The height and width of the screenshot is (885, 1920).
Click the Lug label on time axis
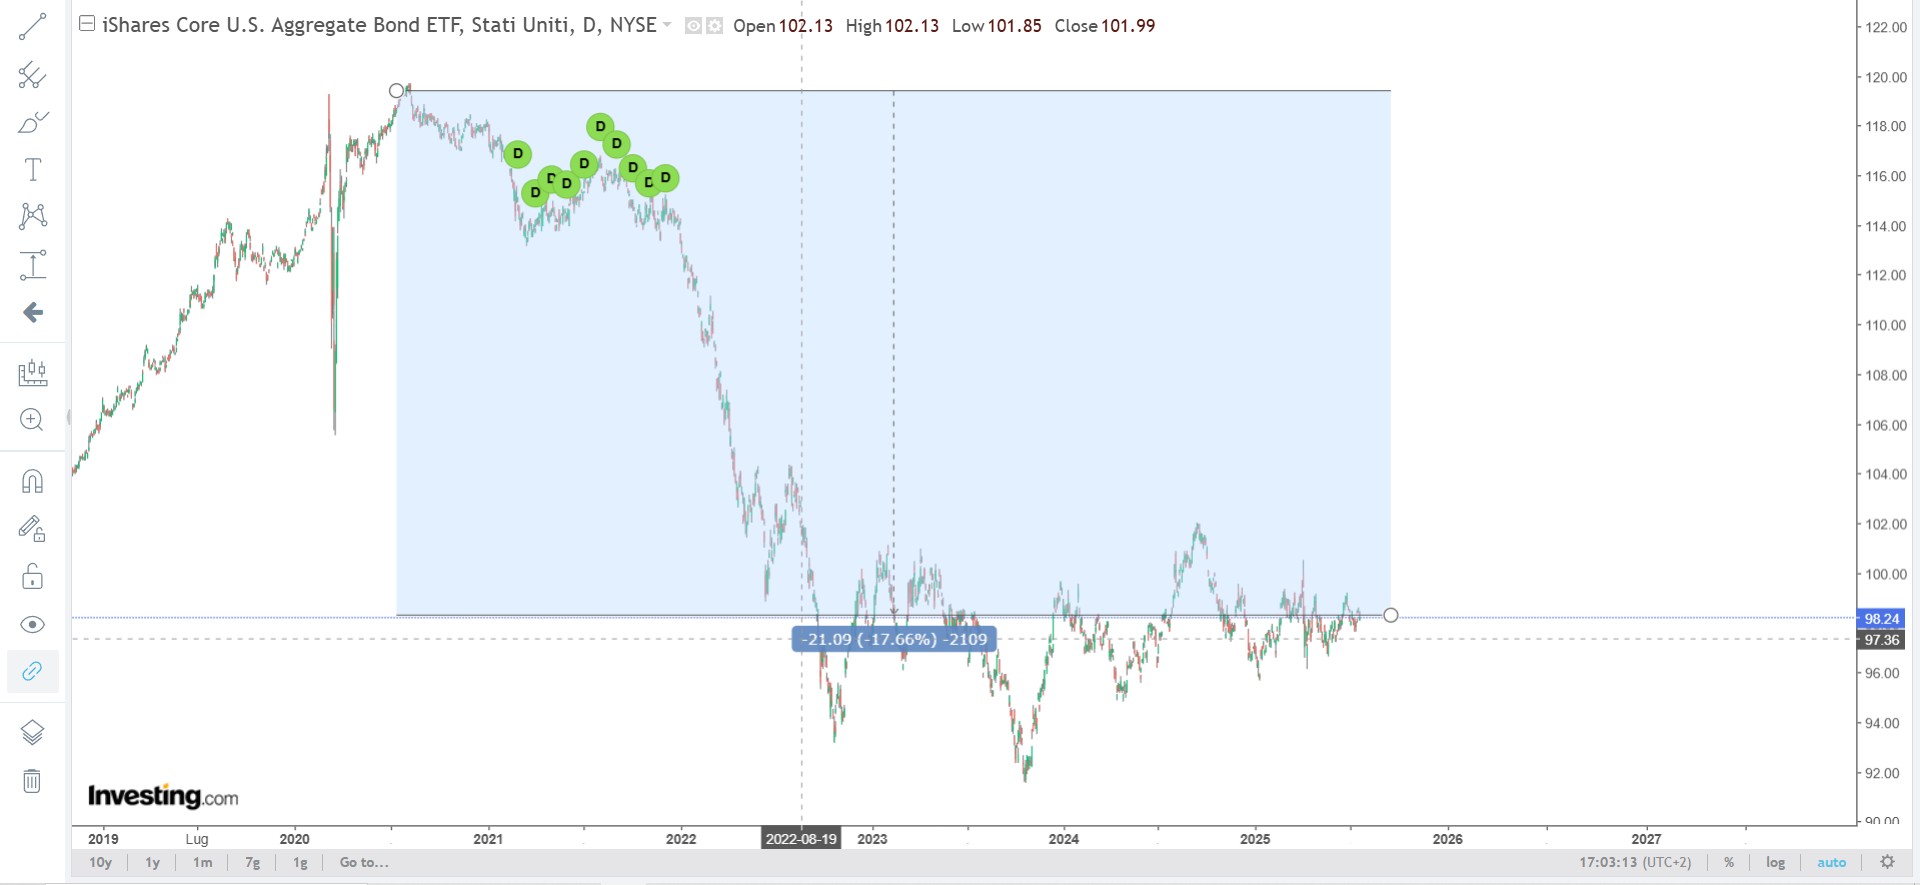tap(197, 839)
